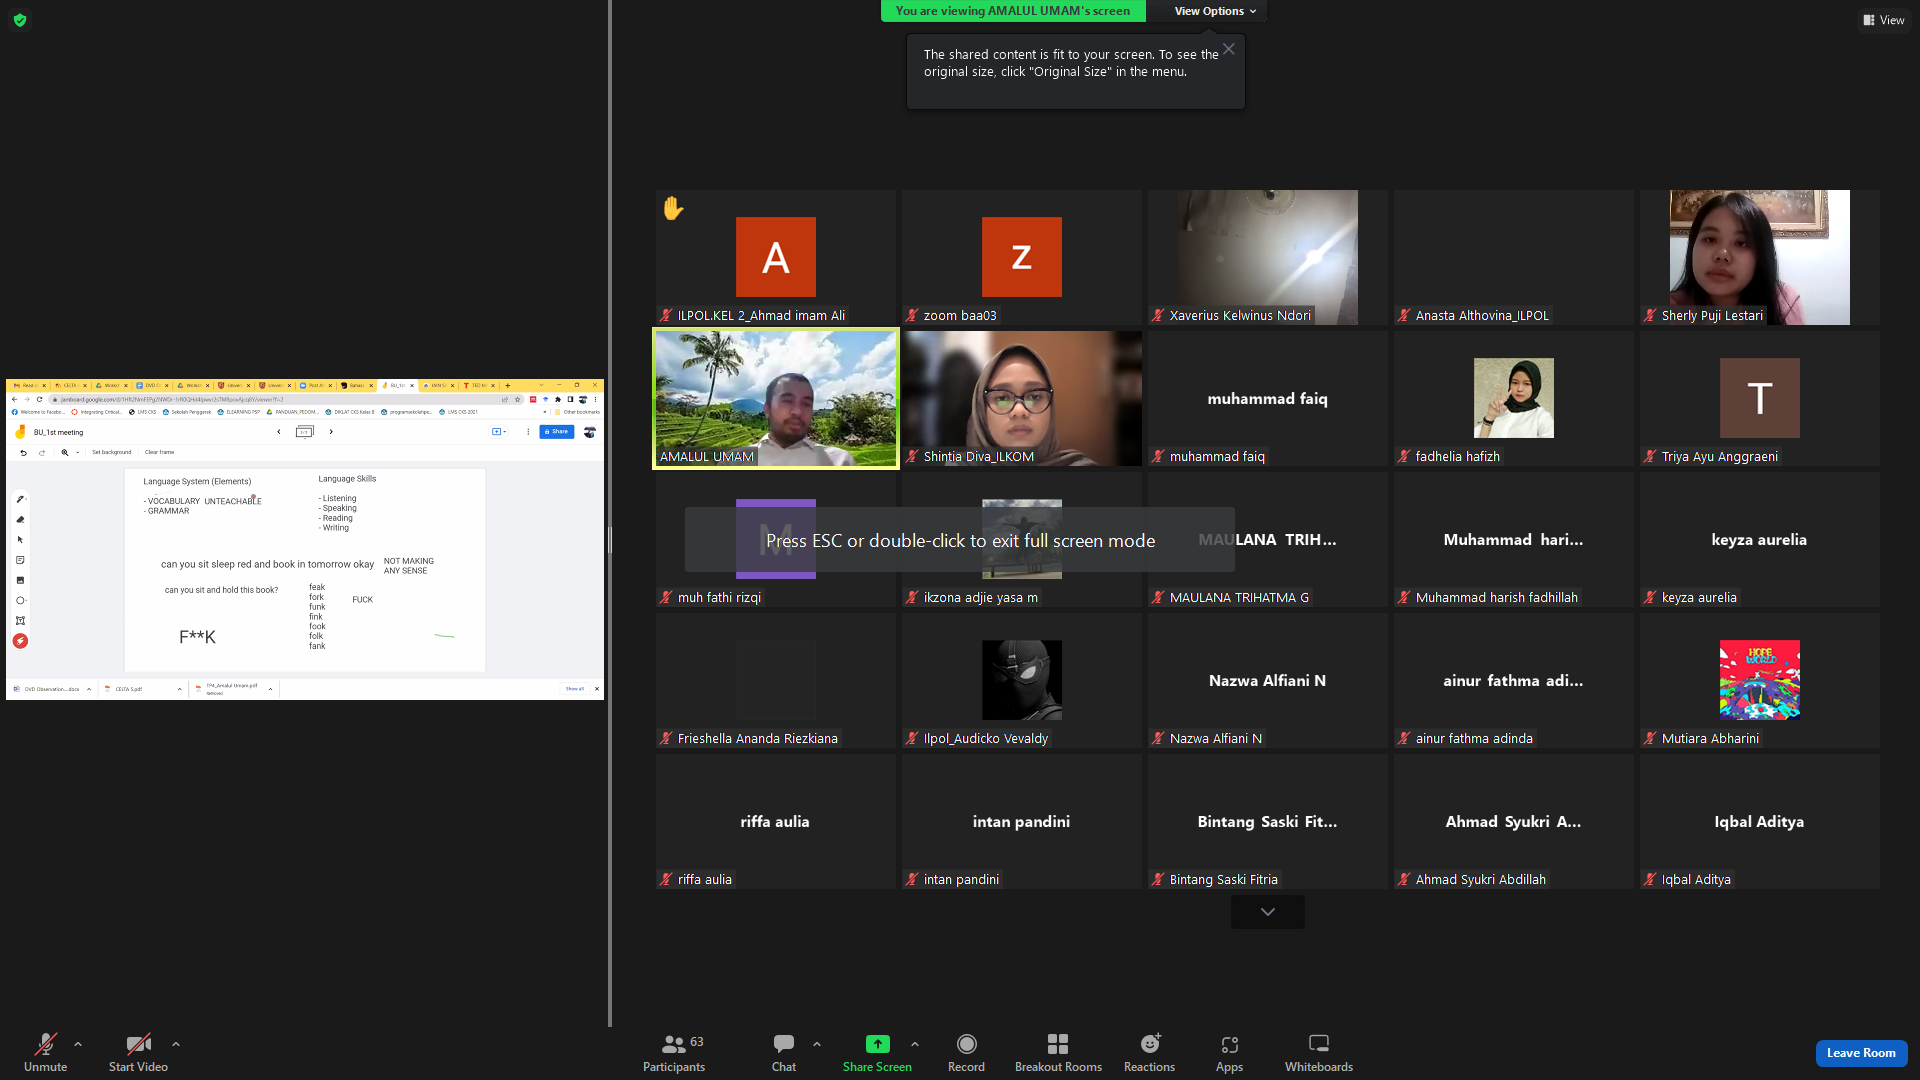Dismiss the shared content size tooltip
Screen dimensions: 1920x1080
coord(1229,49)
